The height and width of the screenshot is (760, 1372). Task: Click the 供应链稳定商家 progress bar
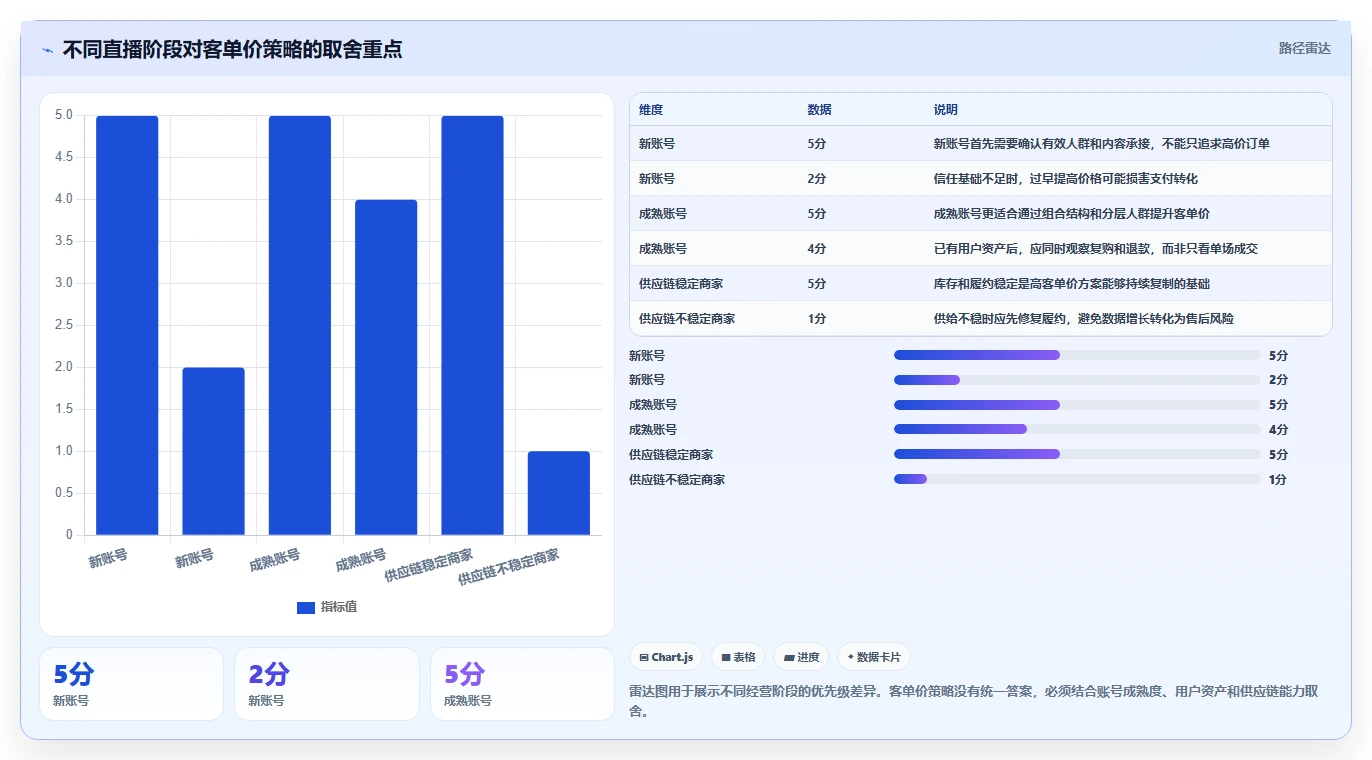(x=1077, y=454)
